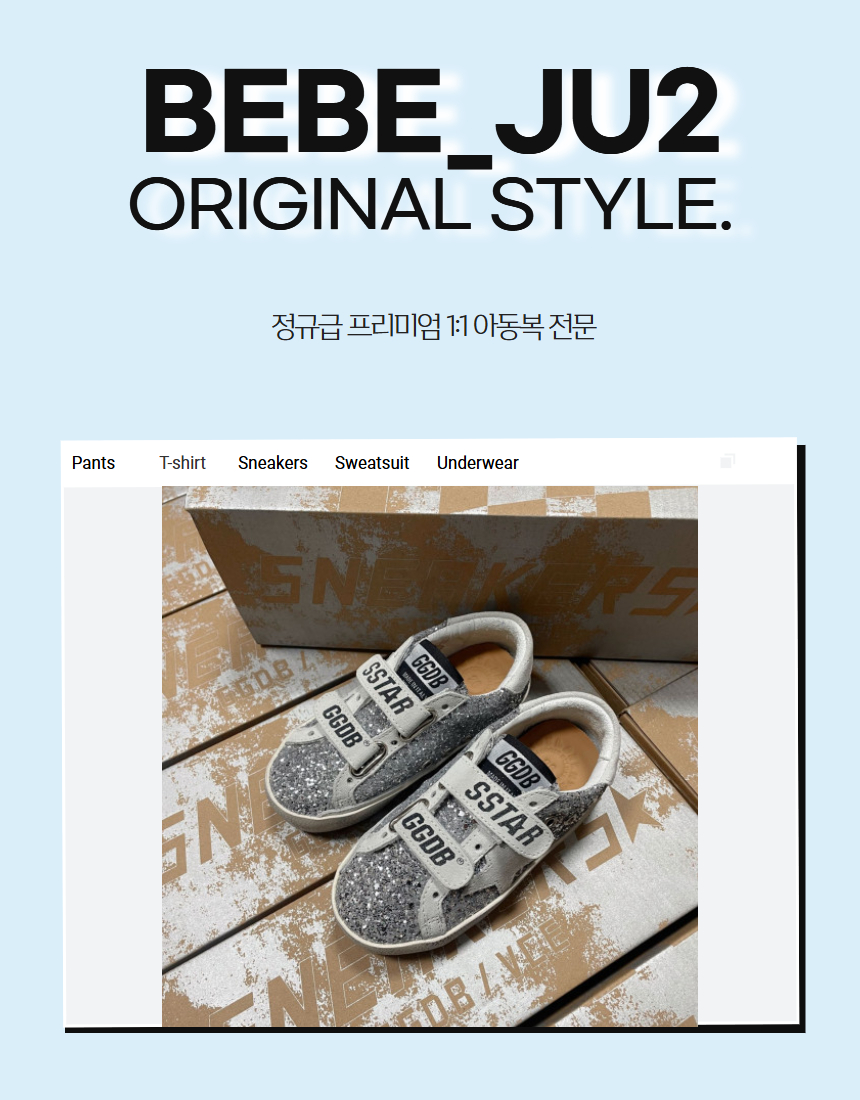Screen dimensions: 860x1100
Task: Click the SSTAR strap on front sneaker
Action: coord(504,812)
